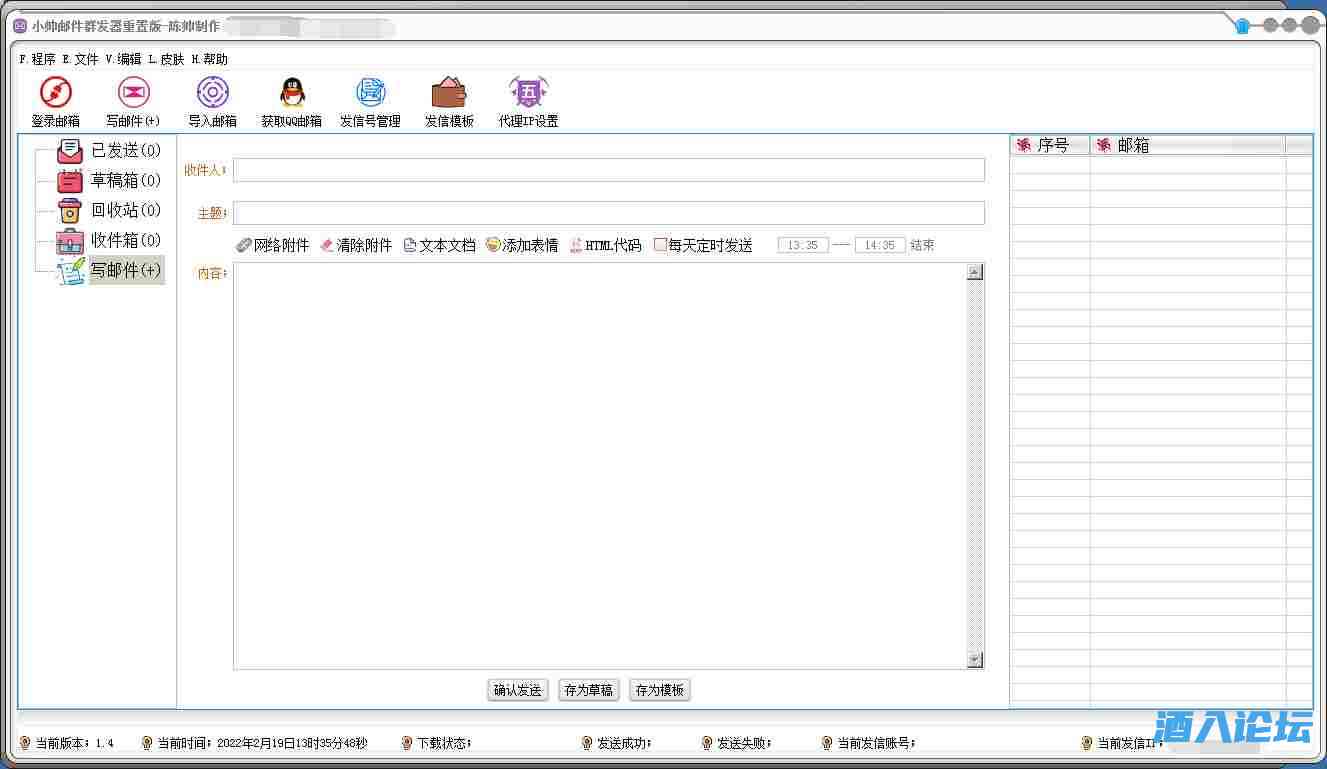Image resolution: width=1327 pixels, height=769 pixels.
Task: Click the 文本文档 text document option
Action: (438, 244)
